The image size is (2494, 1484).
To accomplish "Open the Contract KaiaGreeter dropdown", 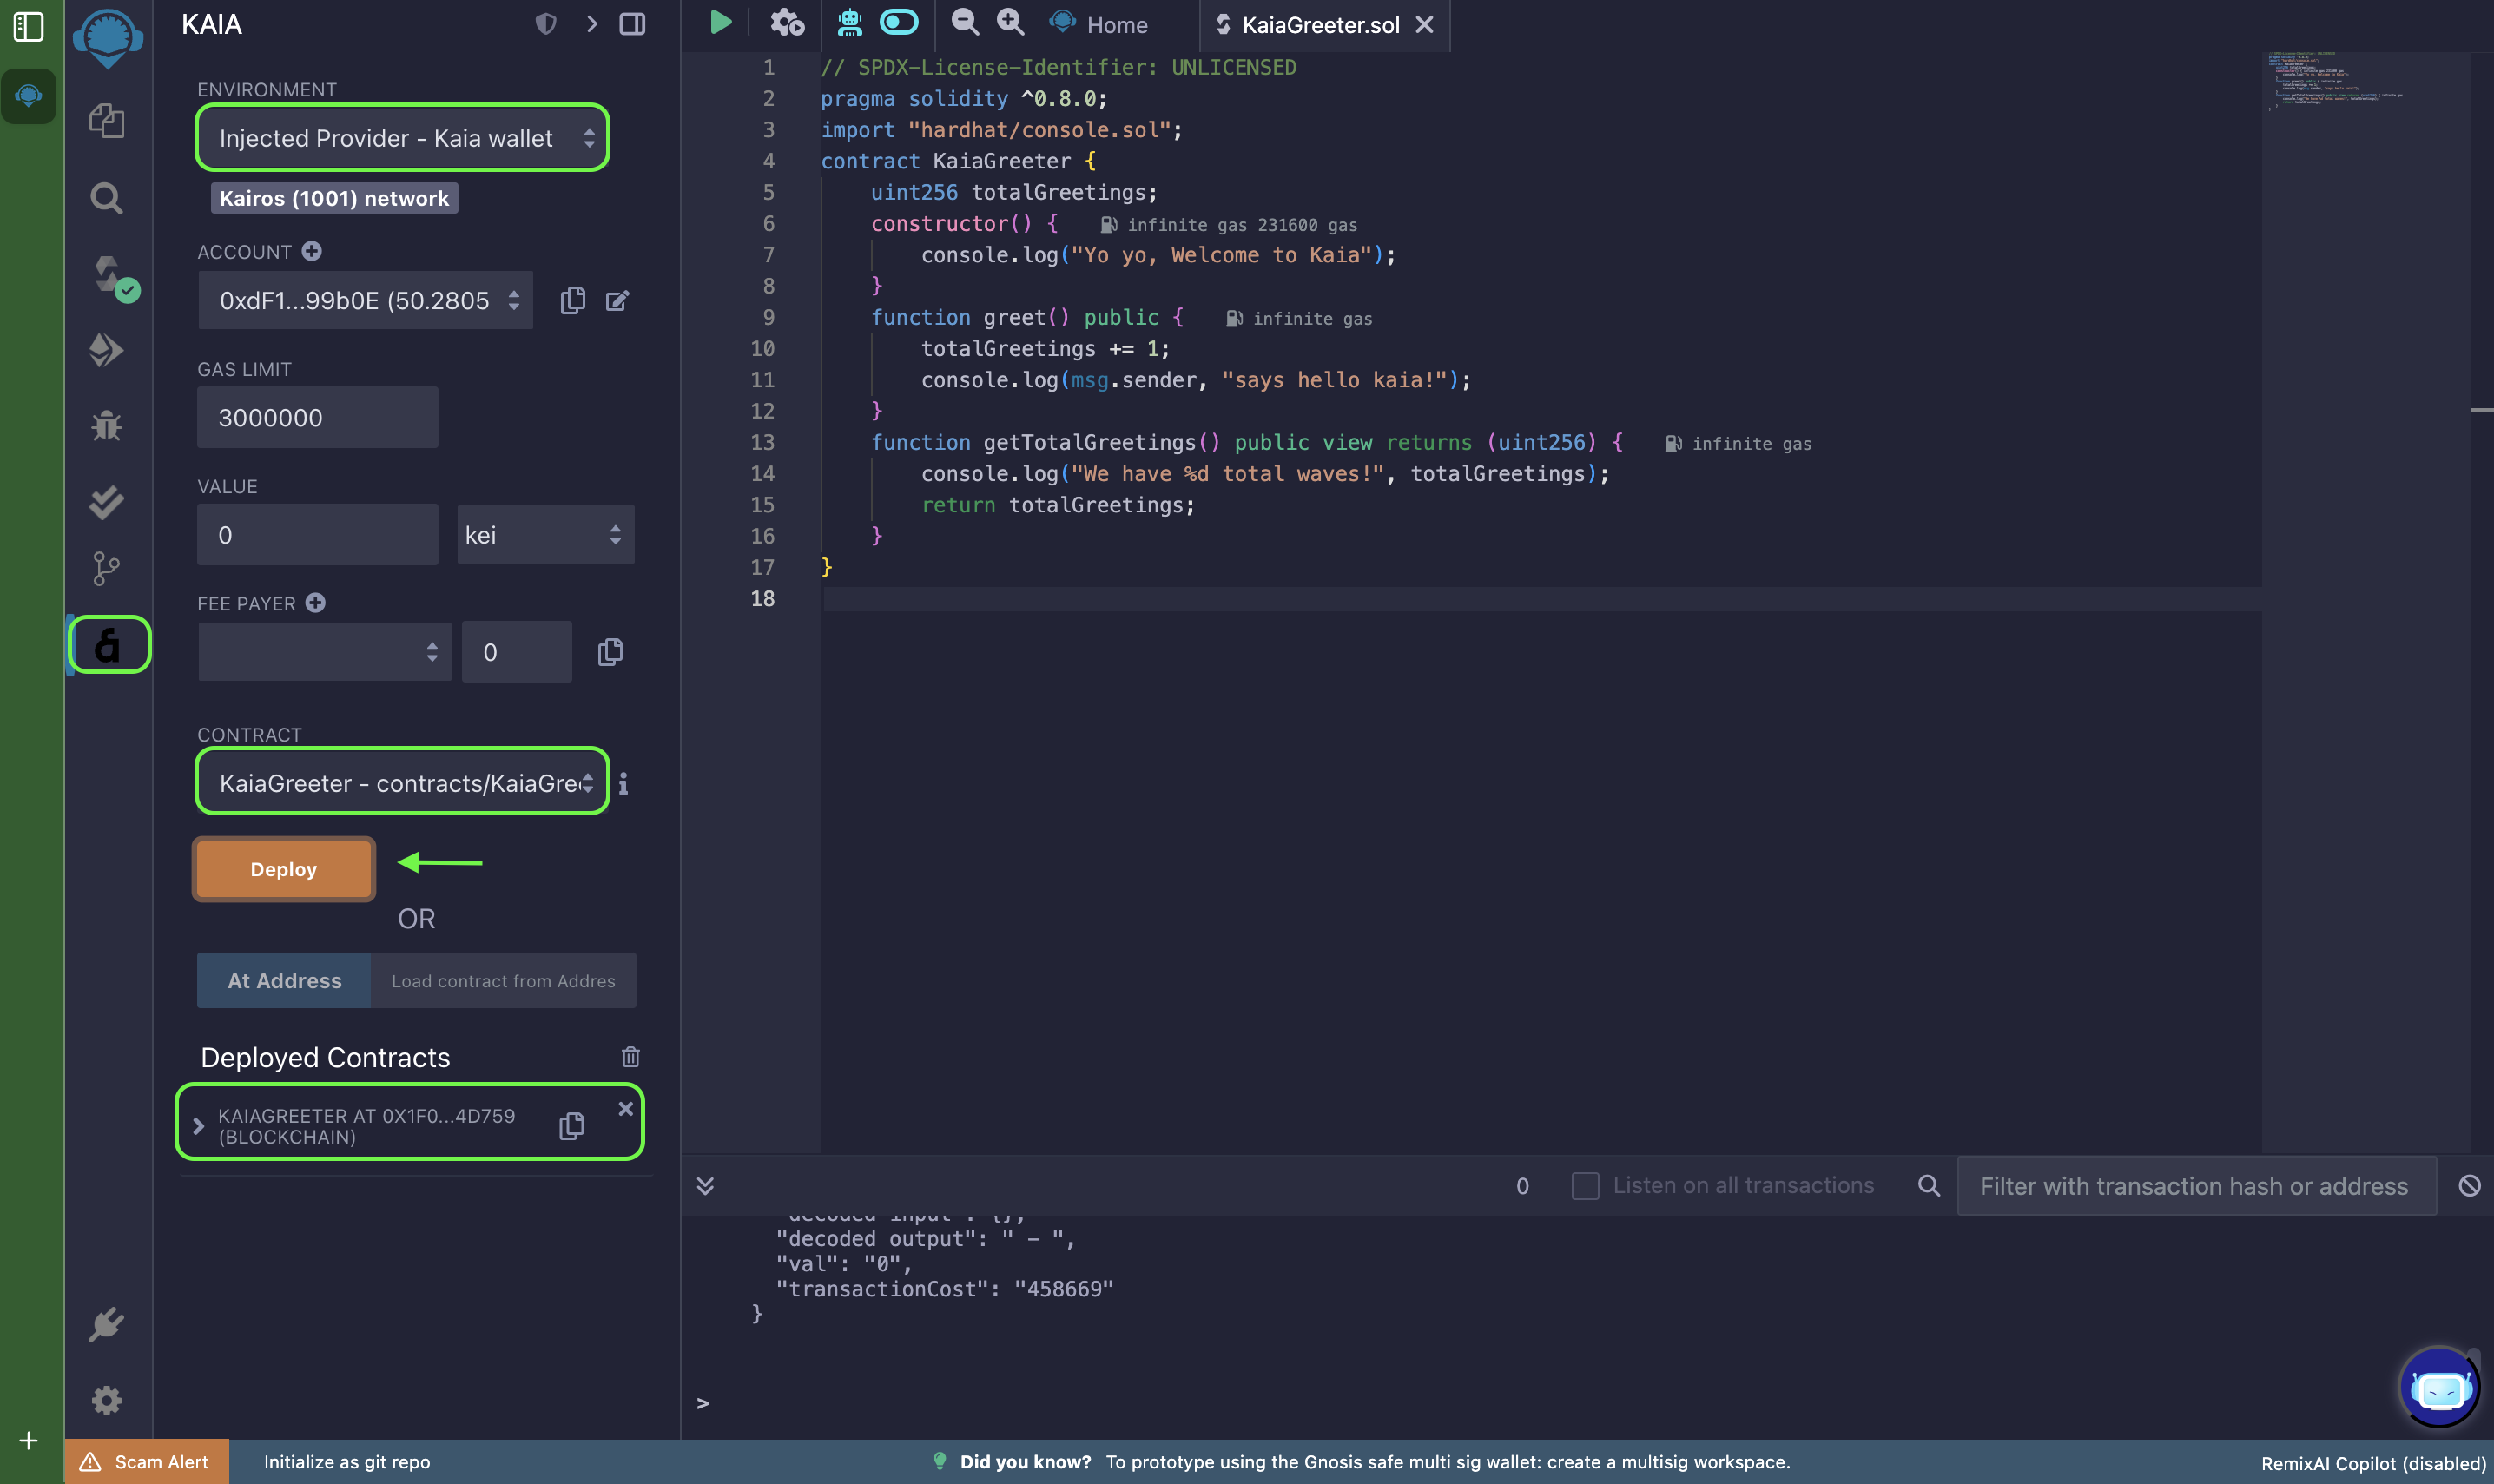I will click(402, 783).
